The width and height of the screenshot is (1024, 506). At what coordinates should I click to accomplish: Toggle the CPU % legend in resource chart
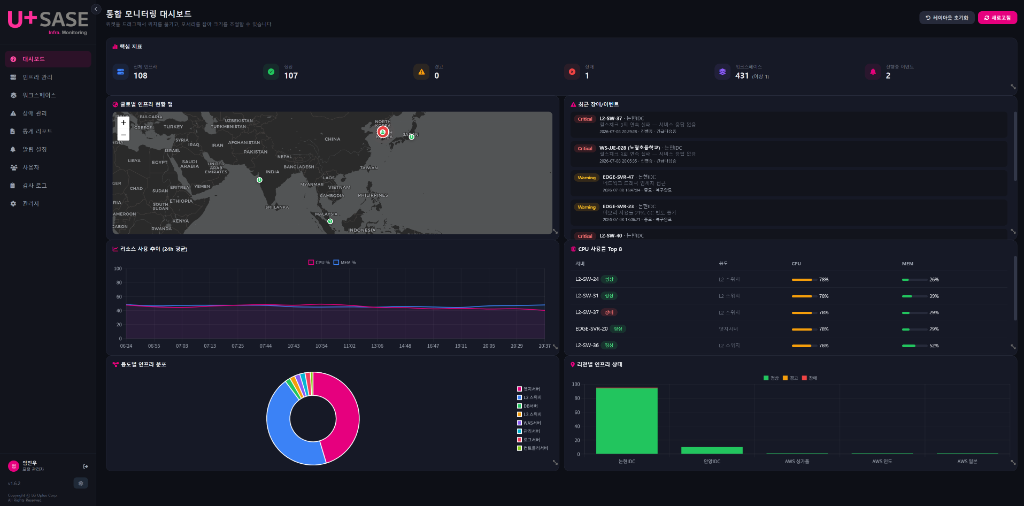[319, 262]
